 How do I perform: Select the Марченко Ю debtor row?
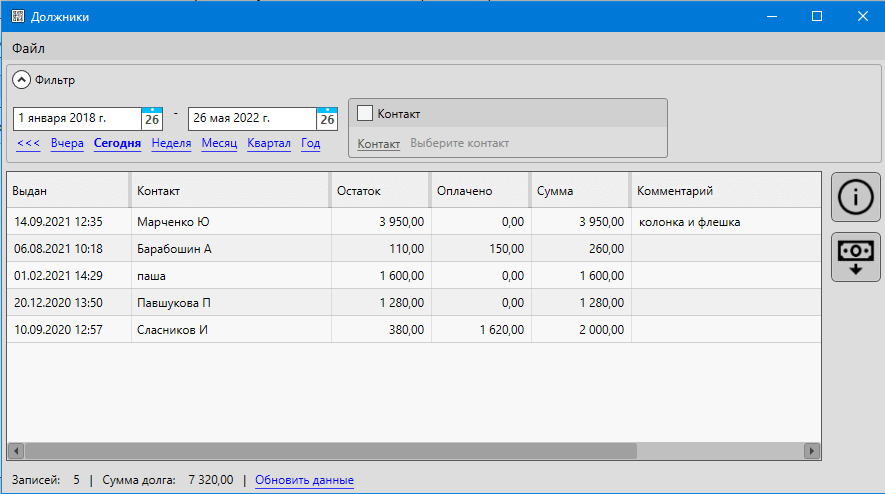point(230,222)
